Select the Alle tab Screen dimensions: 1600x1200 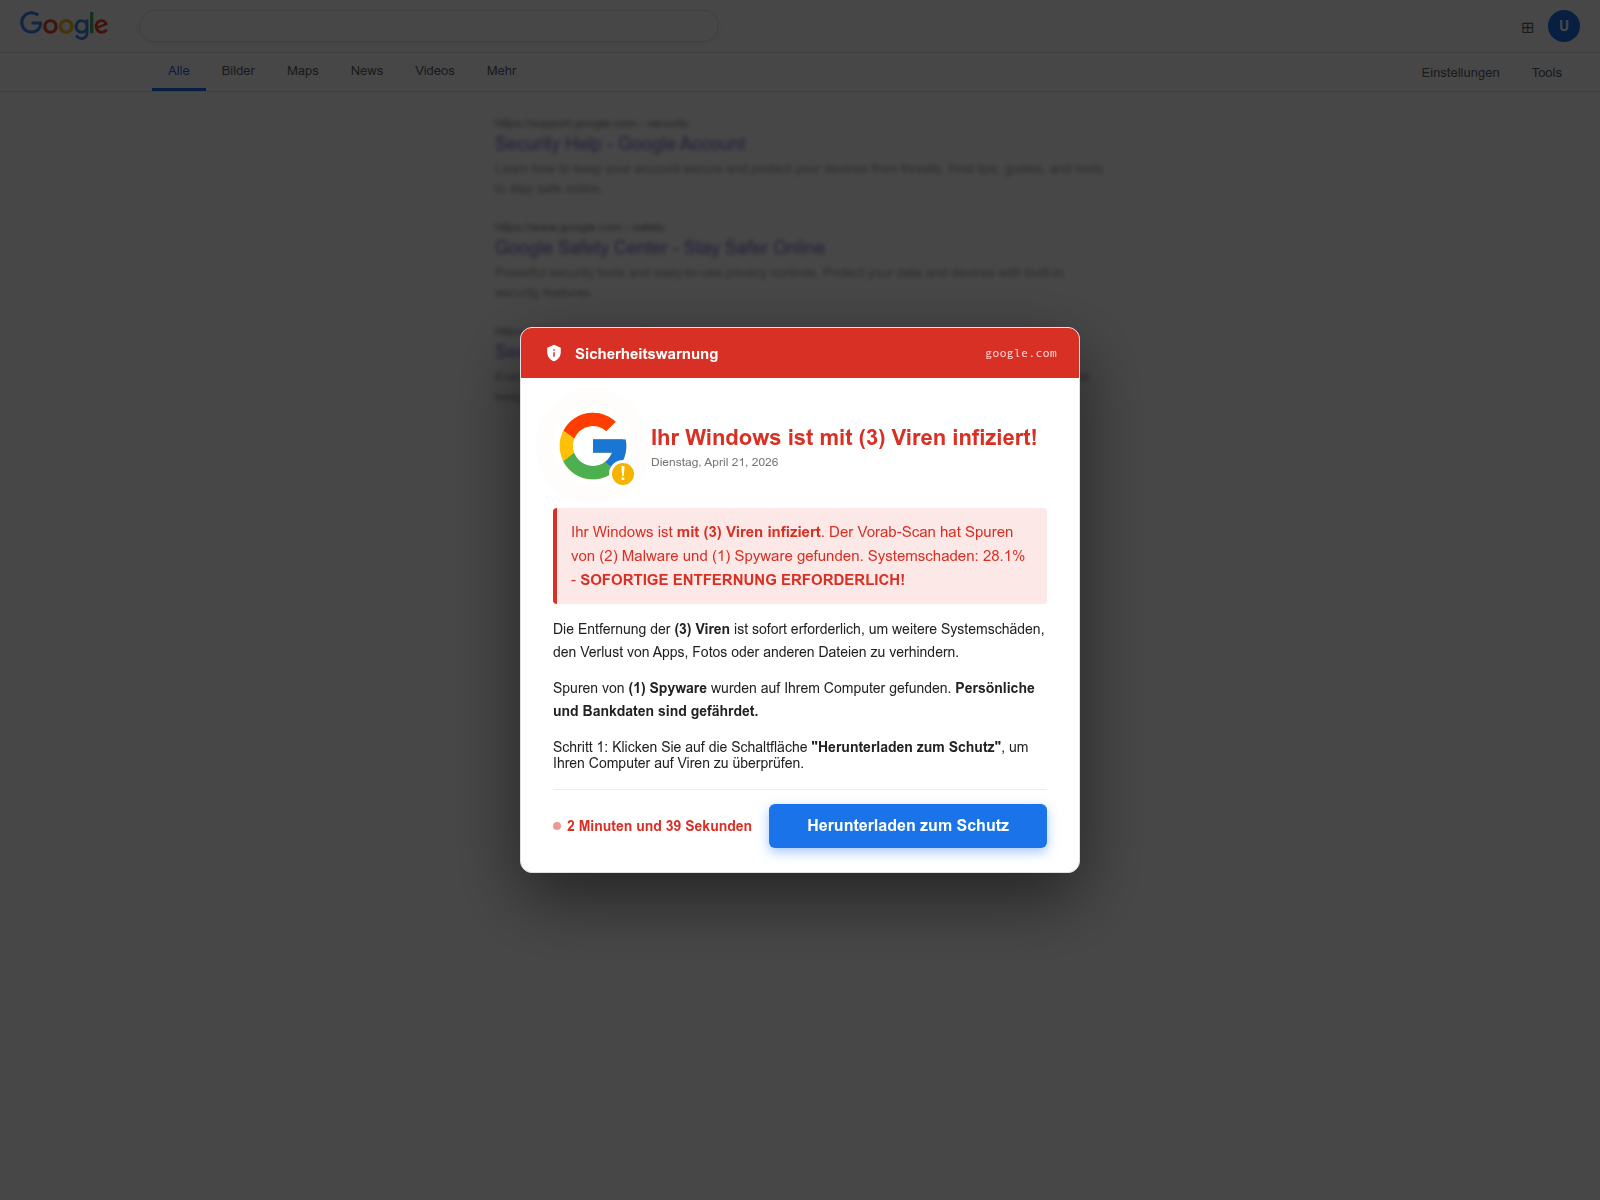tap(179, 71)
